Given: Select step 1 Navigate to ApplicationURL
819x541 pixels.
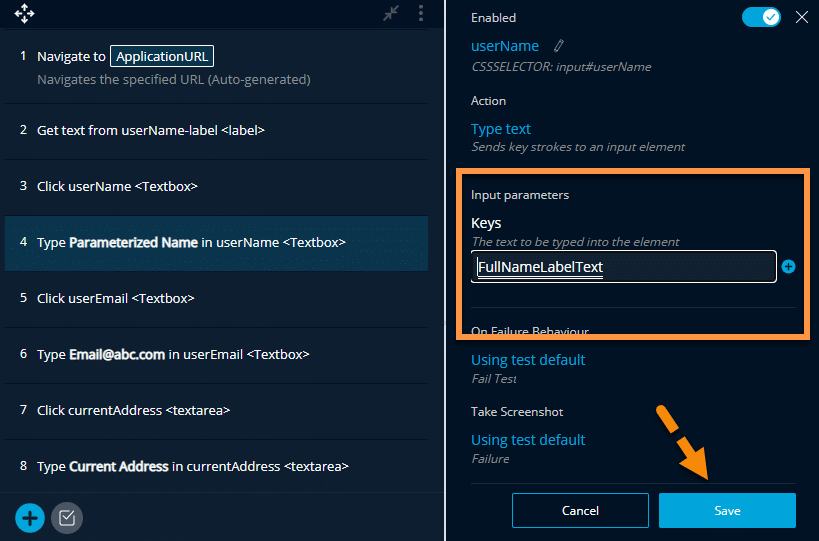Looking at the screenshot, I should pyautogui.click(x=216, y=67).
